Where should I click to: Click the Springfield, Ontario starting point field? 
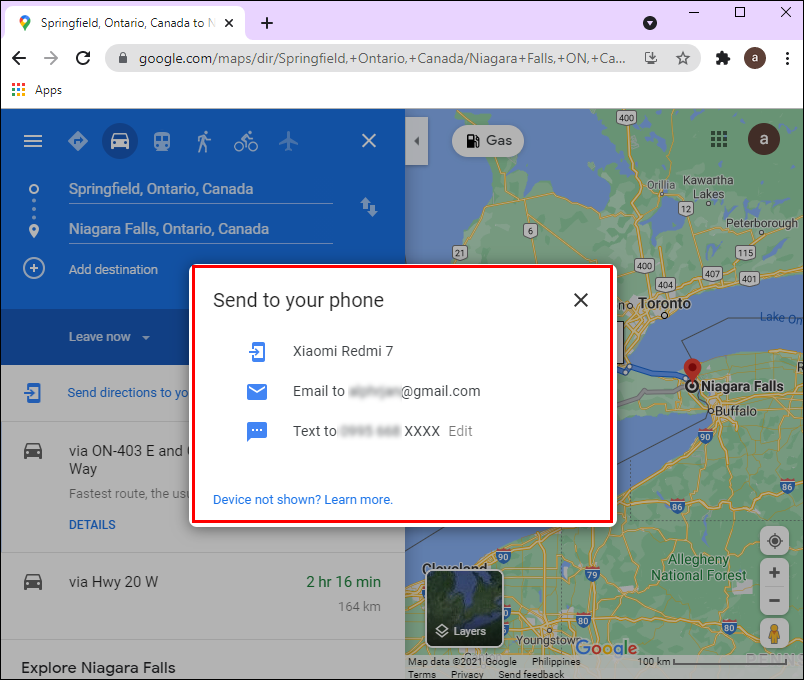[200, 189]
